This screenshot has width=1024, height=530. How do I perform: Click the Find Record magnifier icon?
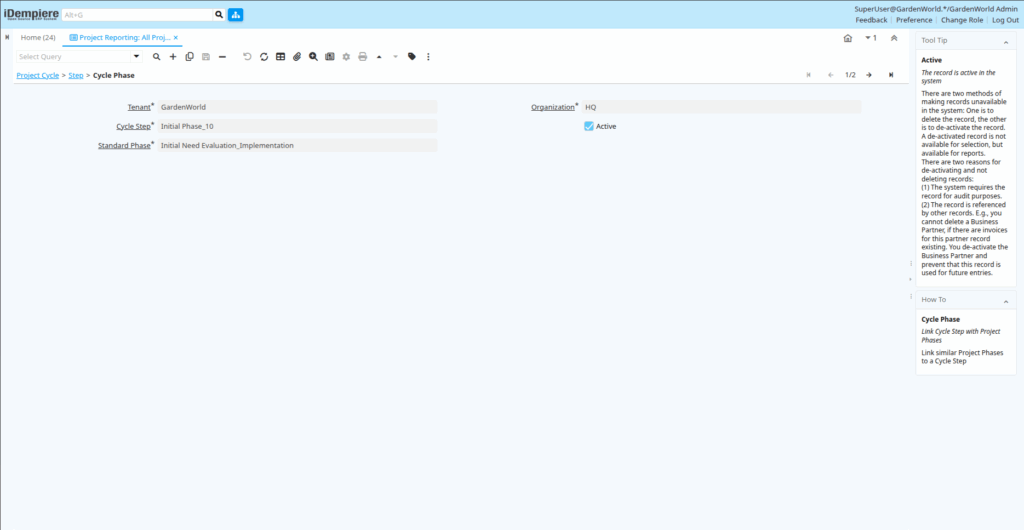(x=157, y=57)
